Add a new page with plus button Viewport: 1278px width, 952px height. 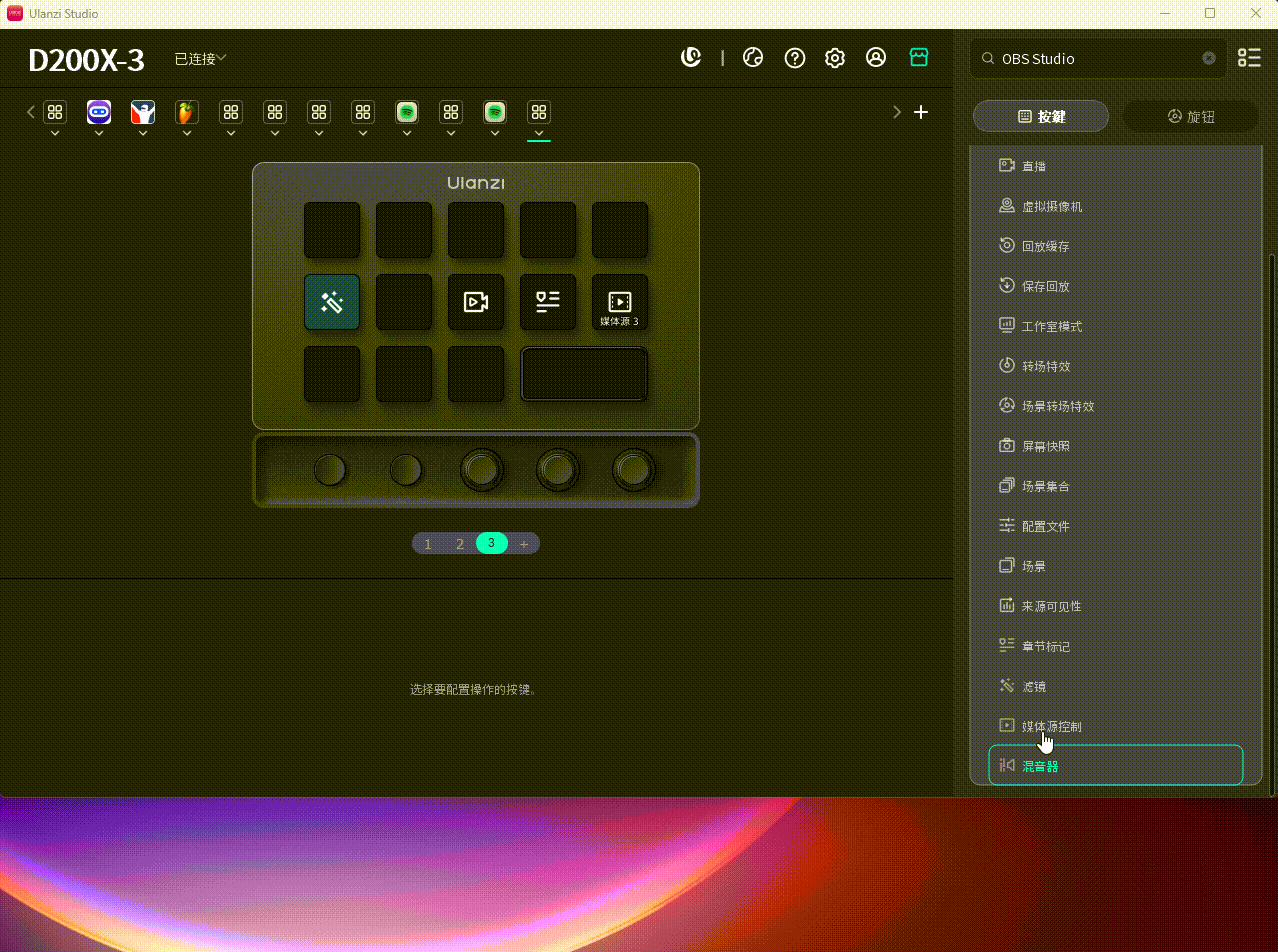[524, 544]
